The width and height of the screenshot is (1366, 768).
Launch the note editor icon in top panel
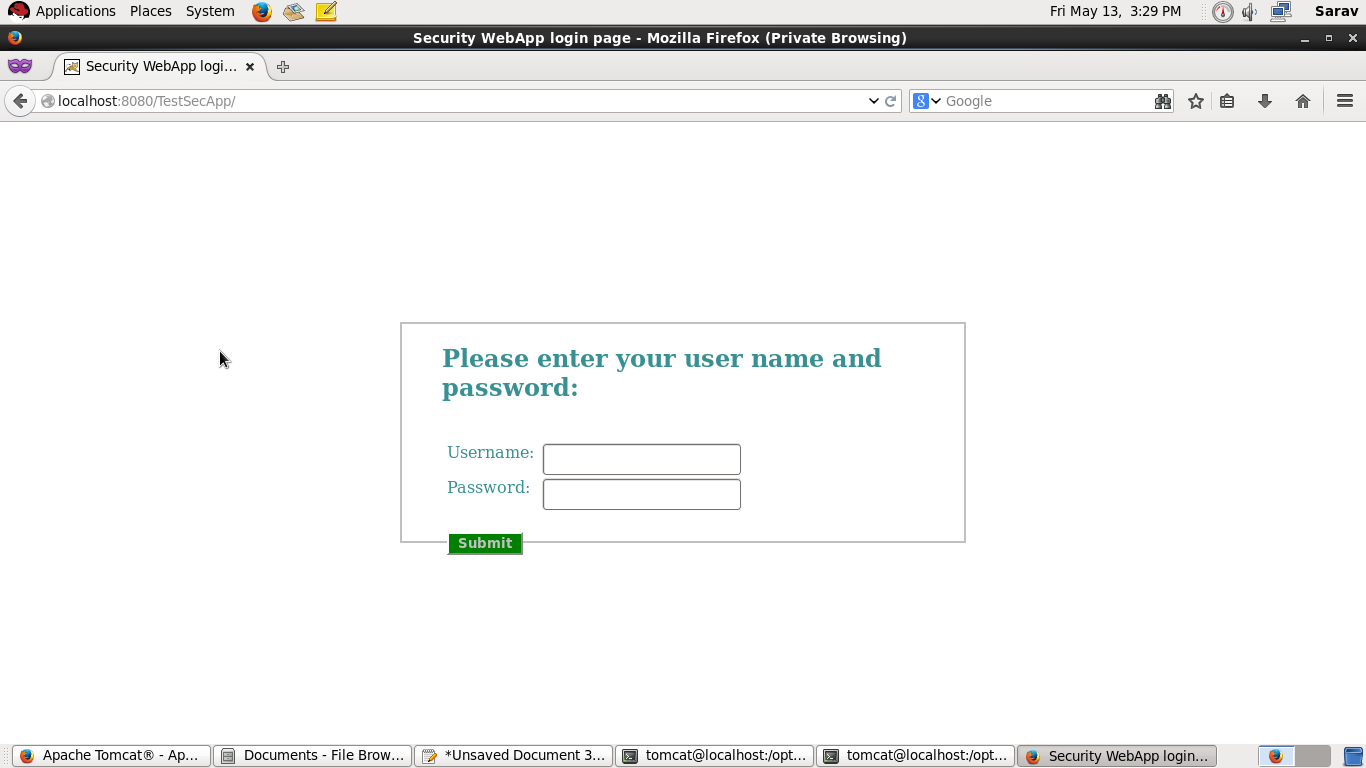pyautogui.click(x=326, y=12)
